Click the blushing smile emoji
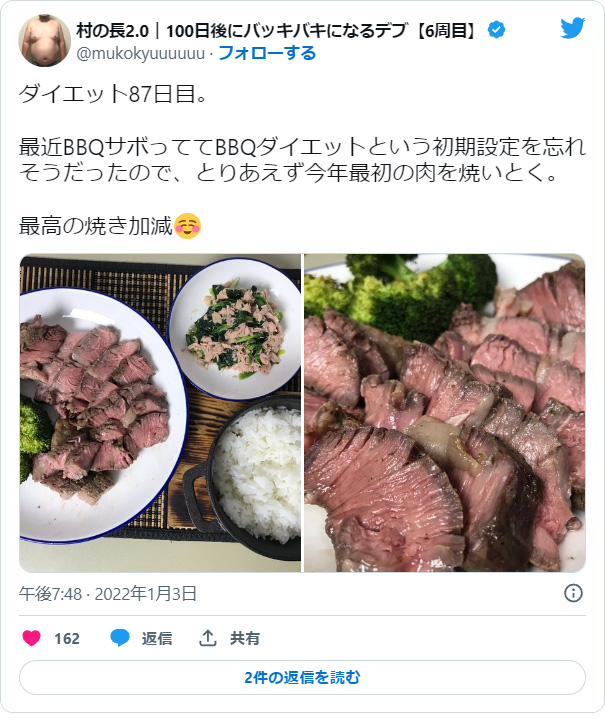 [x=188, y=226]
